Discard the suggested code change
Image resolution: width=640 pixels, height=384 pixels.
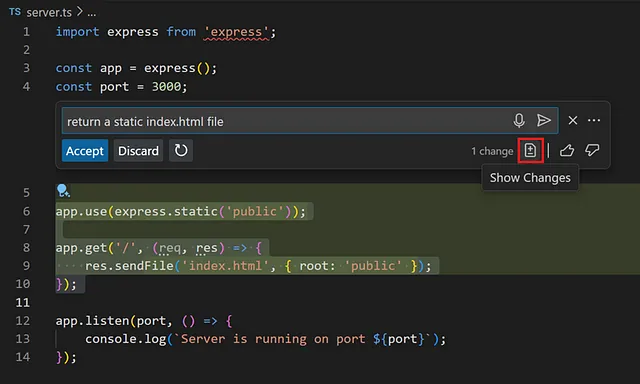coord(138,151)
